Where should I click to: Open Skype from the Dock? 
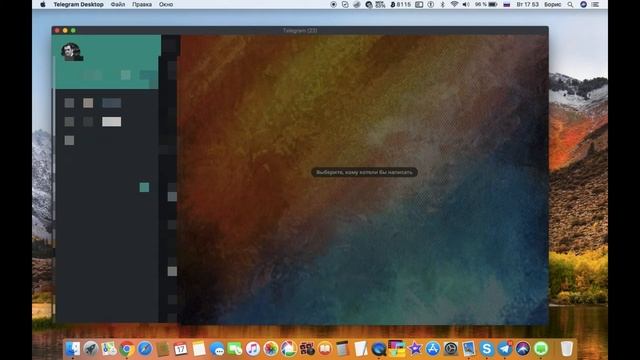pyautogui.click(x=487, y=349)
